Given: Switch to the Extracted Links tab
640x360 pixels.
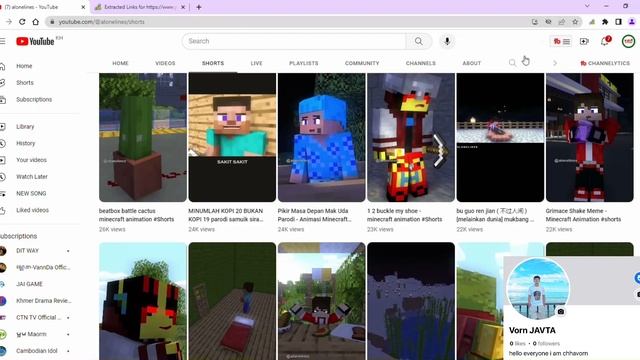Looking at the screenshot, I should pos(139,7).
